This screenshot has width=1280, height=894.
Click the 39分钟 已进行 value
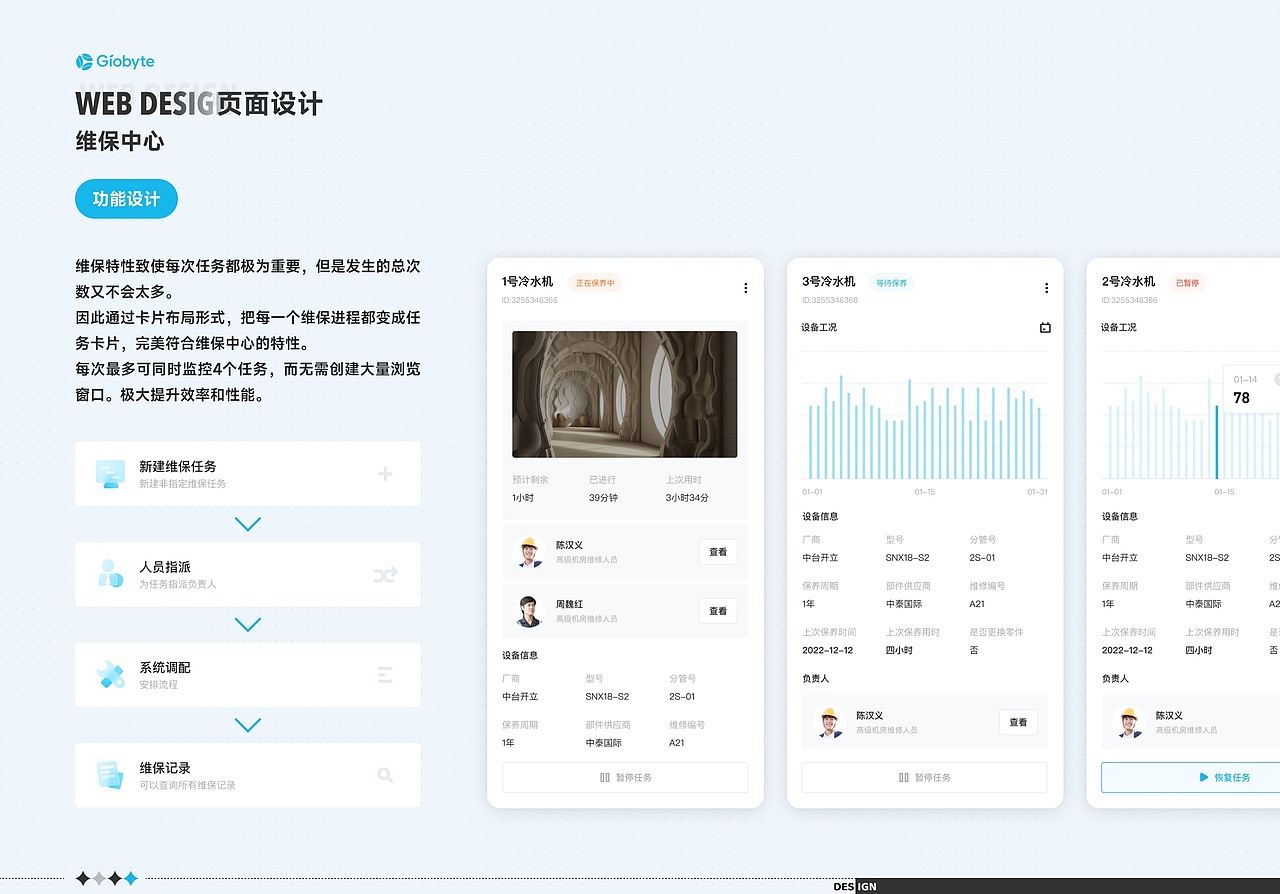click(603, 498)
